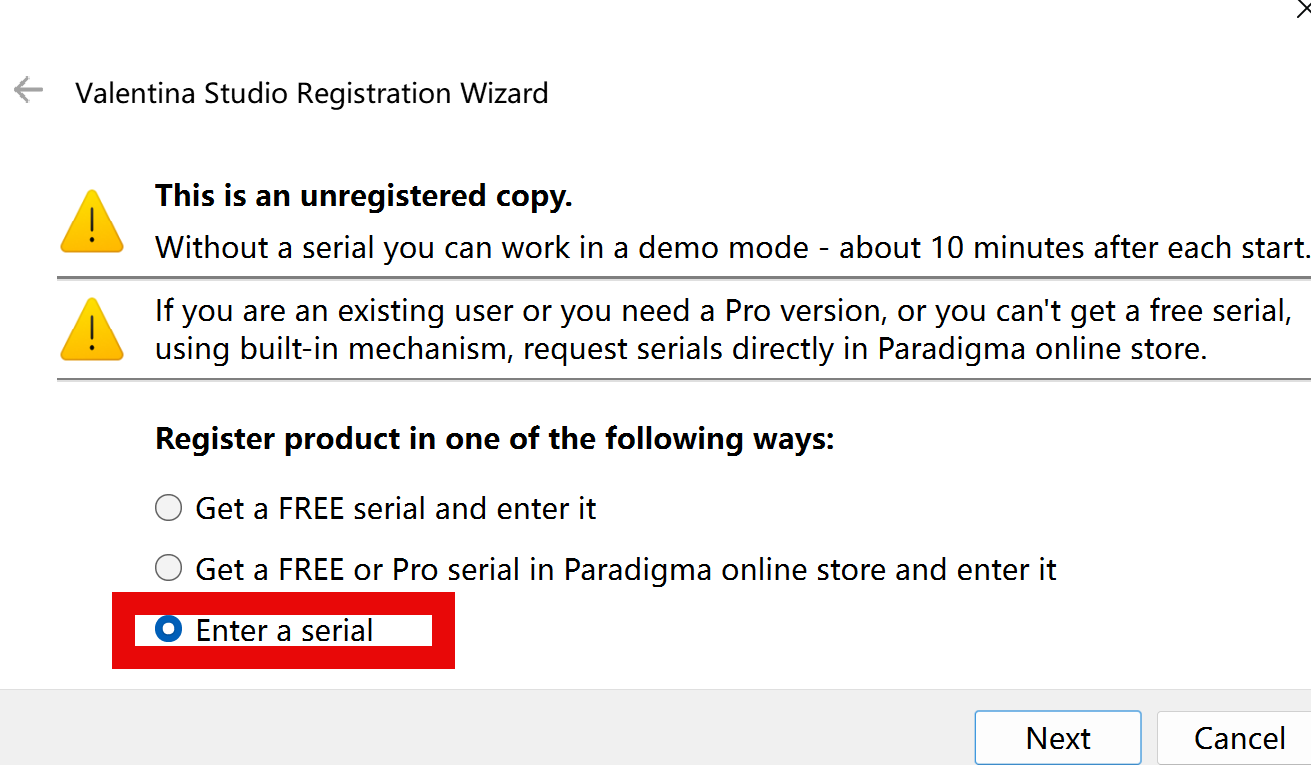Click the warning icon beside the existing user notice

pos(92,328)
